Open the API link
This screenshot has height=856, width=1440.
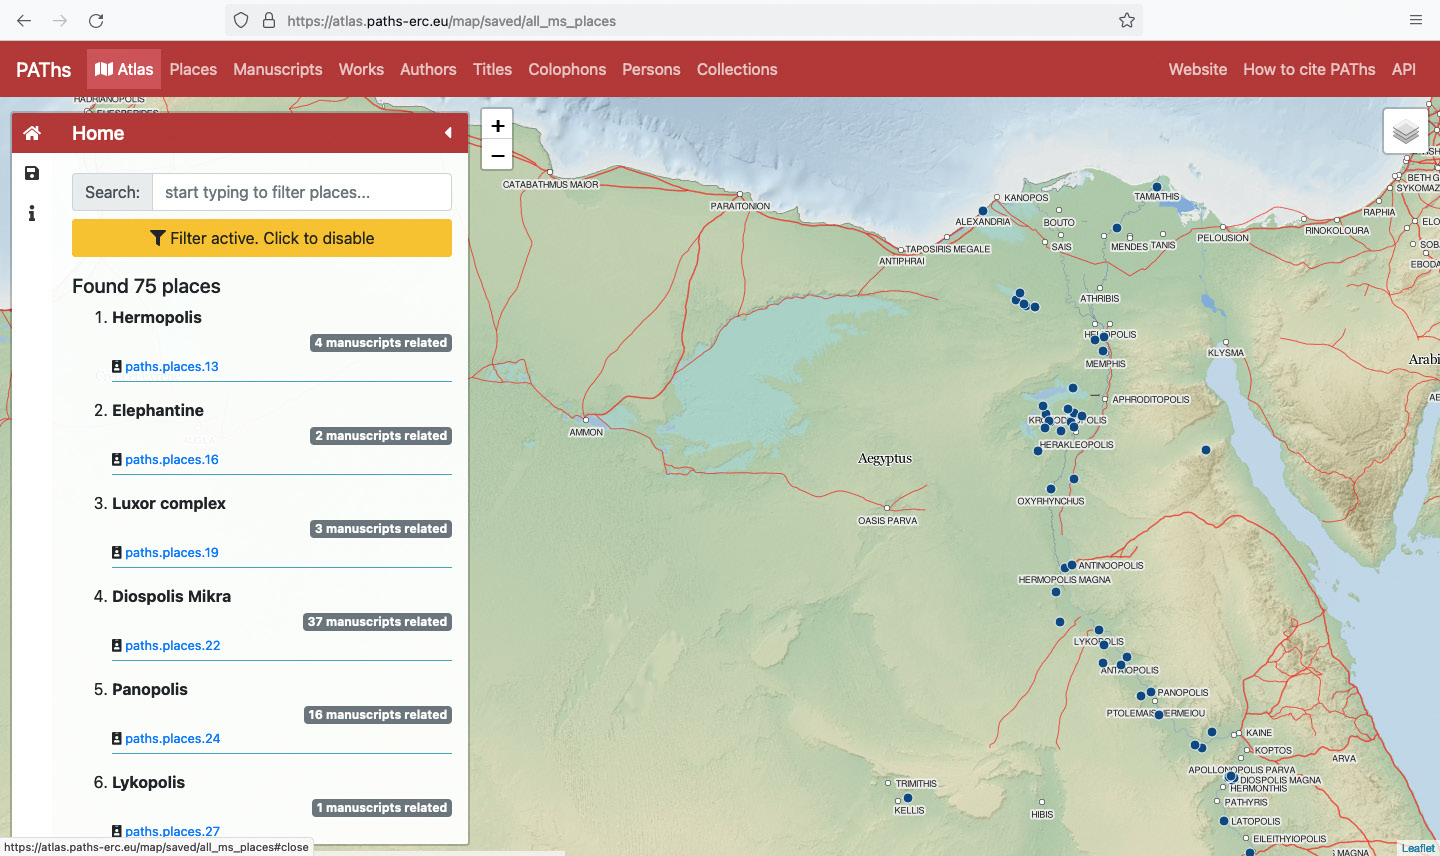coord(1404,69)
